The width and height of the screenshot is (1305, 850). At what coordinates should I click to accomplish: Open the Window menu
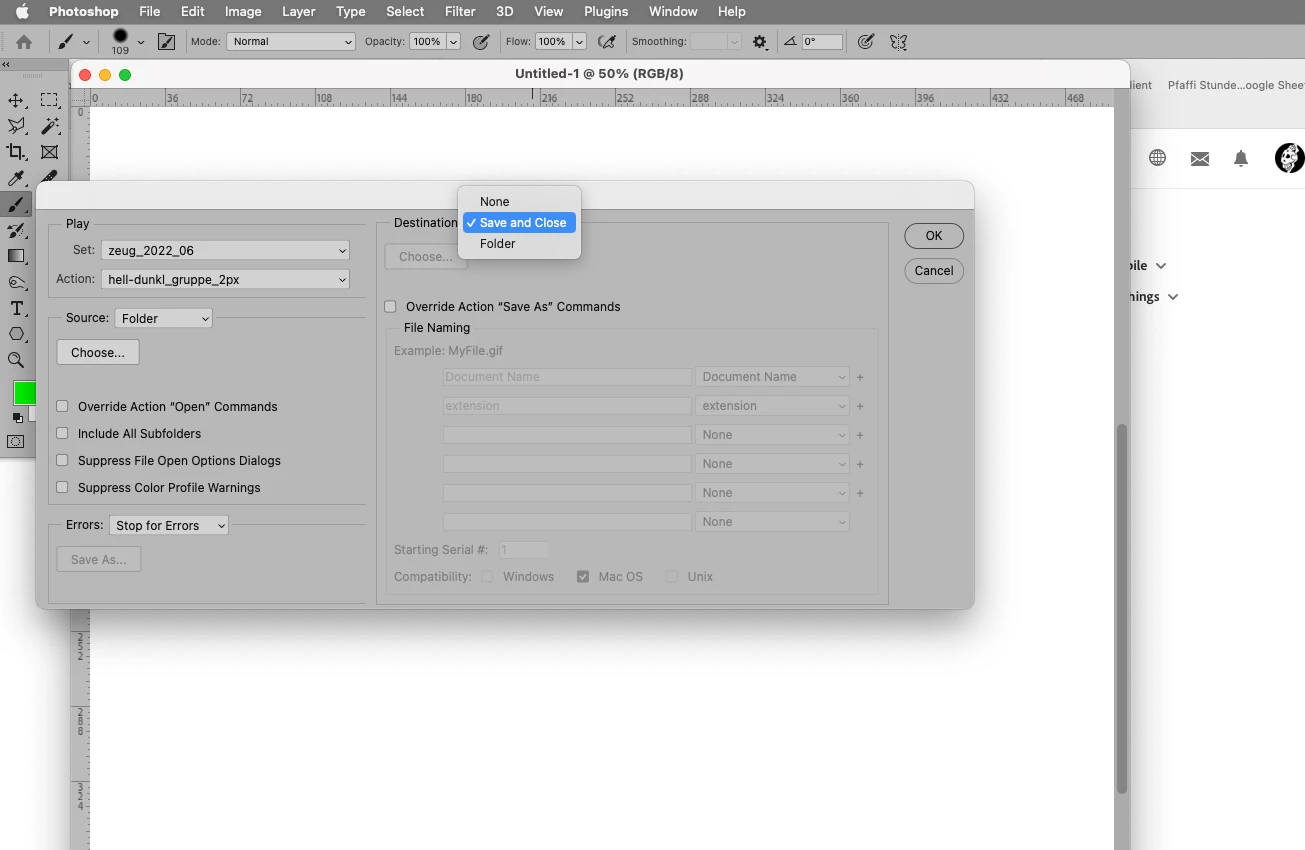[673, 11]
